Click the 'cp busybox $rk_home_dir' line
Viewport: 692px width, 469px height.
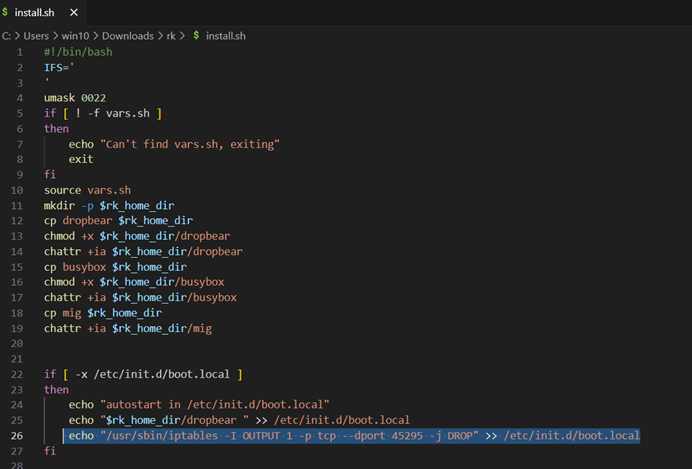coord(115,267)
